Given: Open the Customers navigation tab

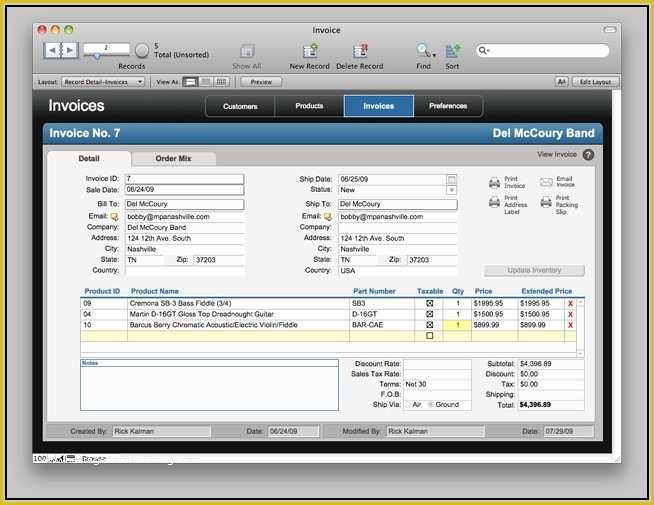Looking at the screenshot, I should (240, 106).
